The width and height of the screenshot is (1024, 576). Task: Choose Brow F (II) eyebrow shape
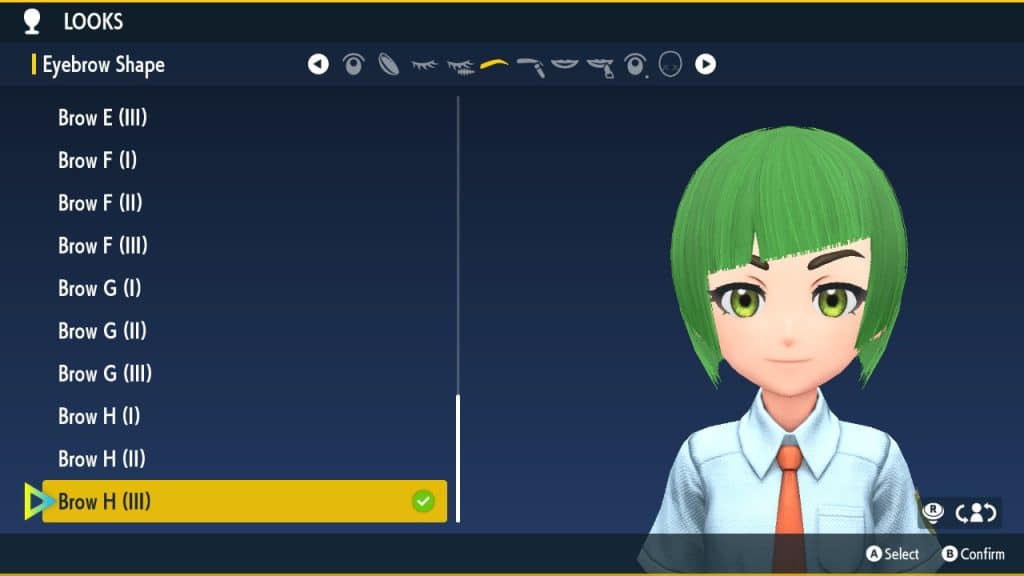[100, 203]
